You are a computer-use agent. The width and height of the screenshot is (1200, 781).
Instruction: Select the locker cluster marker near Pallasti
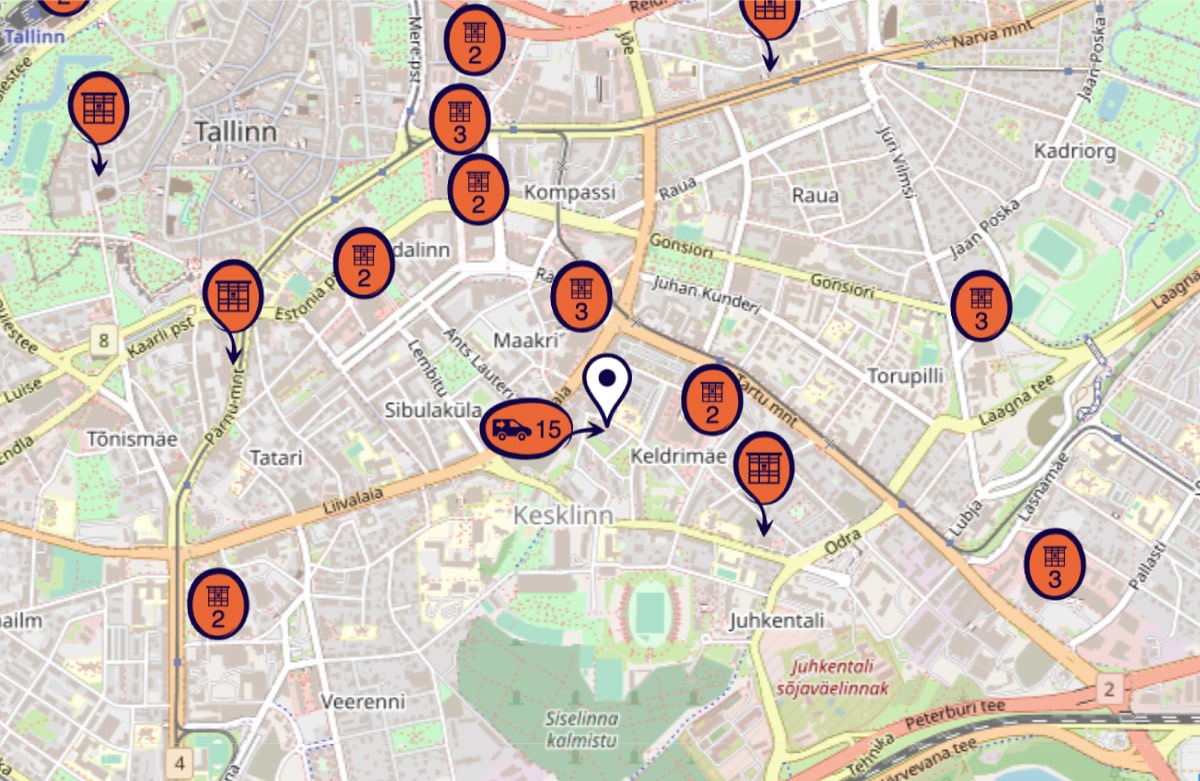pyautogui.click(x=1054, y=565)
